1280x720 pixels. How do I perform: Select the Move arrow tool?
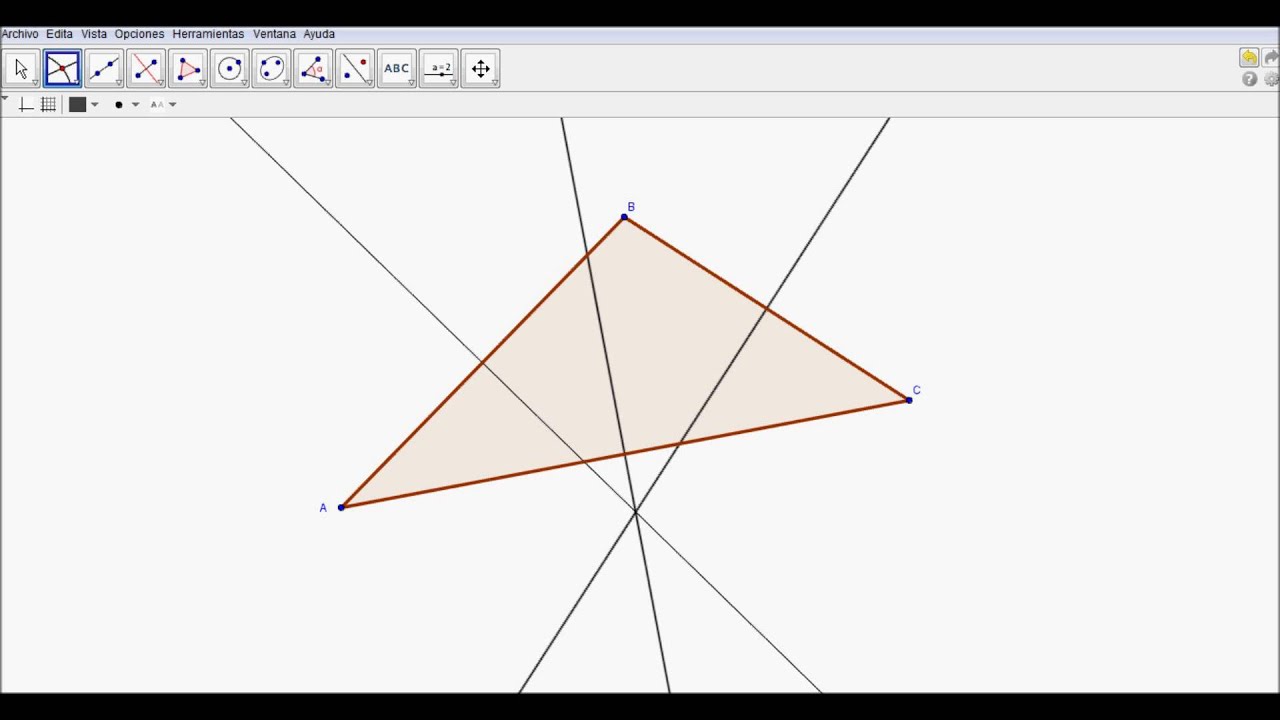(x=20, y=69)
